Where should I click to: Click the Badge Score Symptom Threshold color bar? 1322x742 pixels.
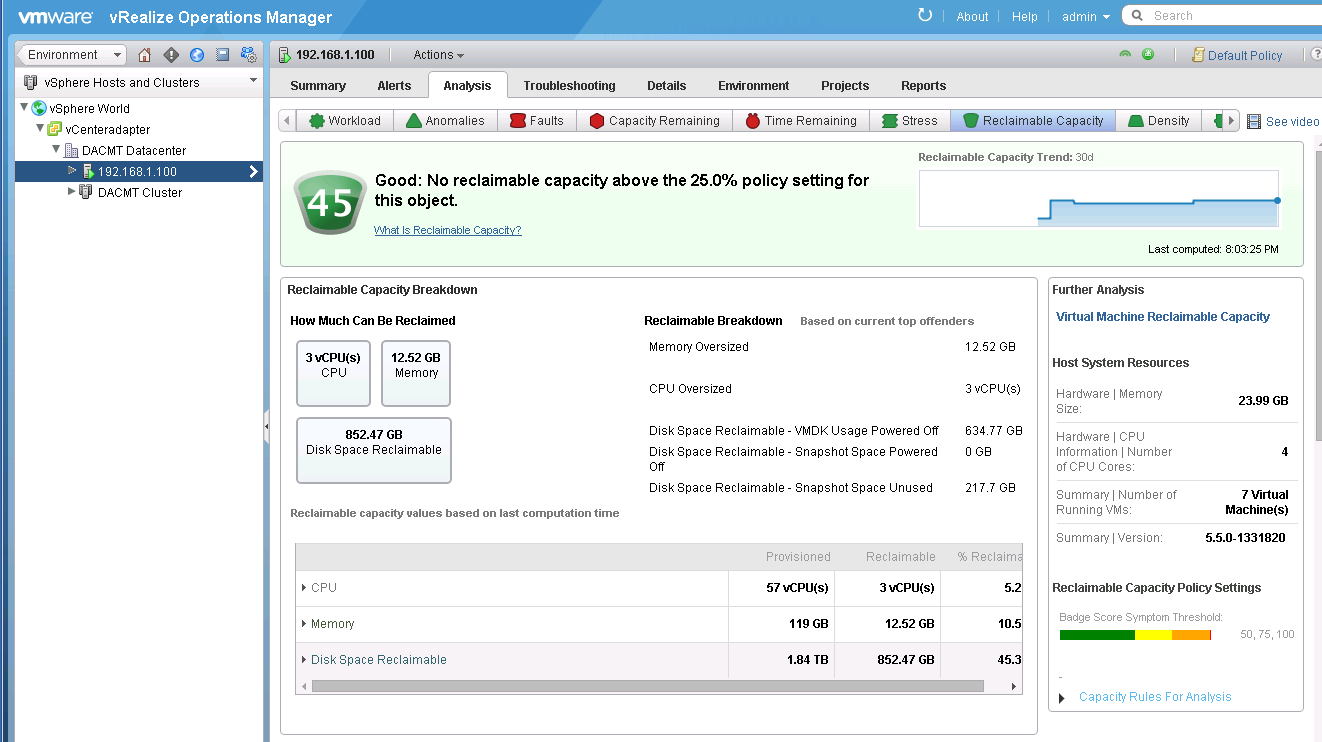1135,635
